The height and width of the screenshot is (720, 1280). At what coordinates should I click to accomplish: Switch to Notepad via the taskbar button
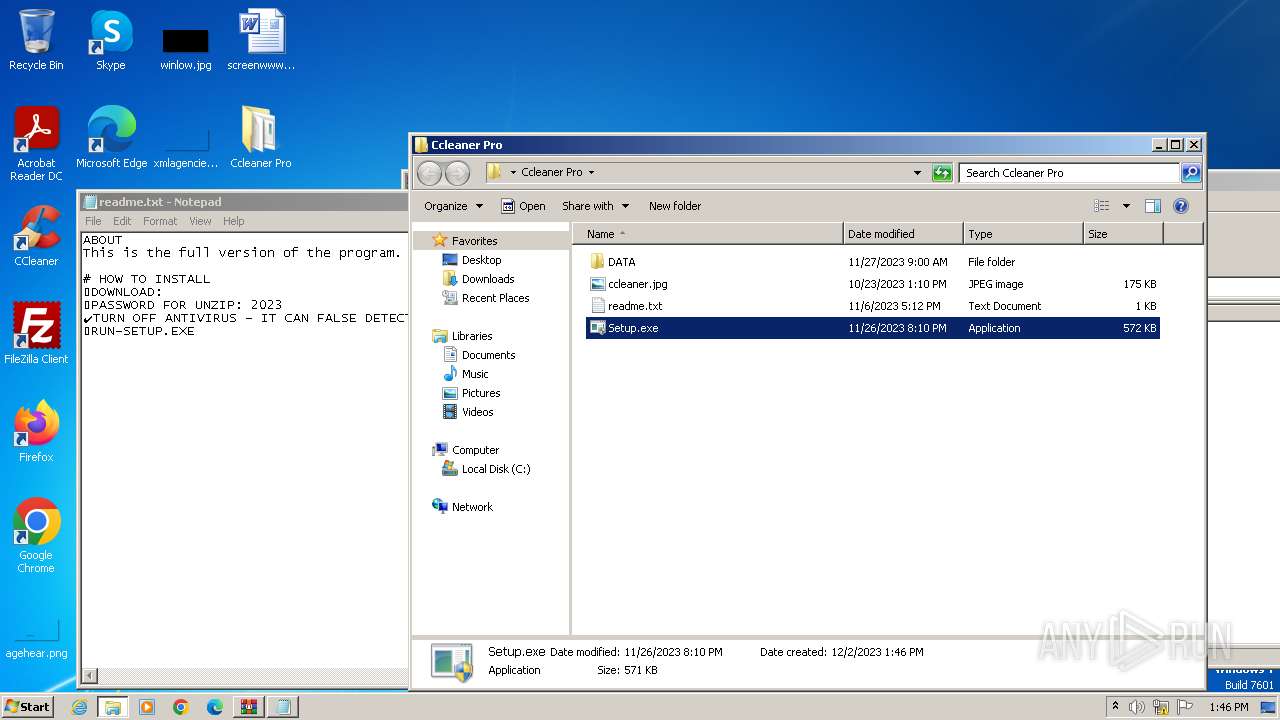click(x=283, y=707)
